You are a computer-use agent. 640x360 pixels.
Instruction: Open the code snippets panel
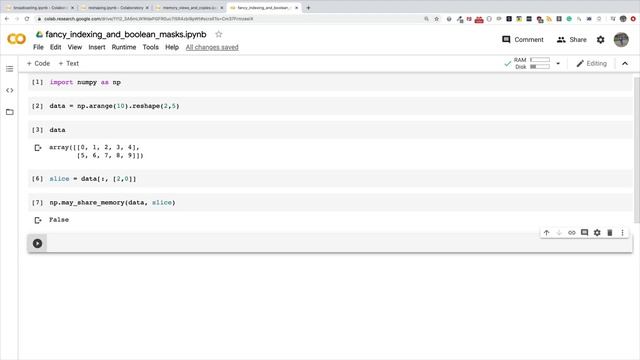coord(10,90)
